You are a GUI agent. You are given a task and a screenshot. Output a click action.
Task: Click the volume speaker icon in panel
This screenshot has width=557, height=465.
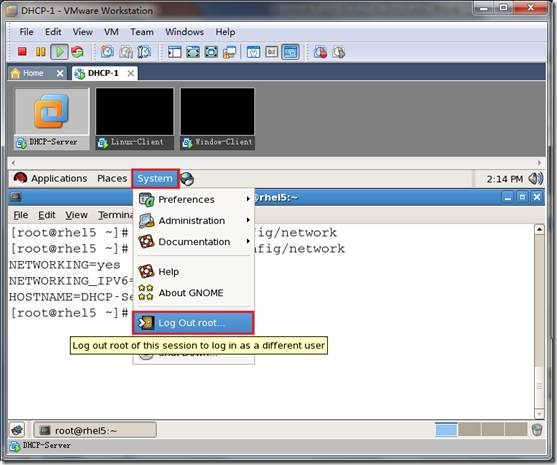(x=536, y=178)
